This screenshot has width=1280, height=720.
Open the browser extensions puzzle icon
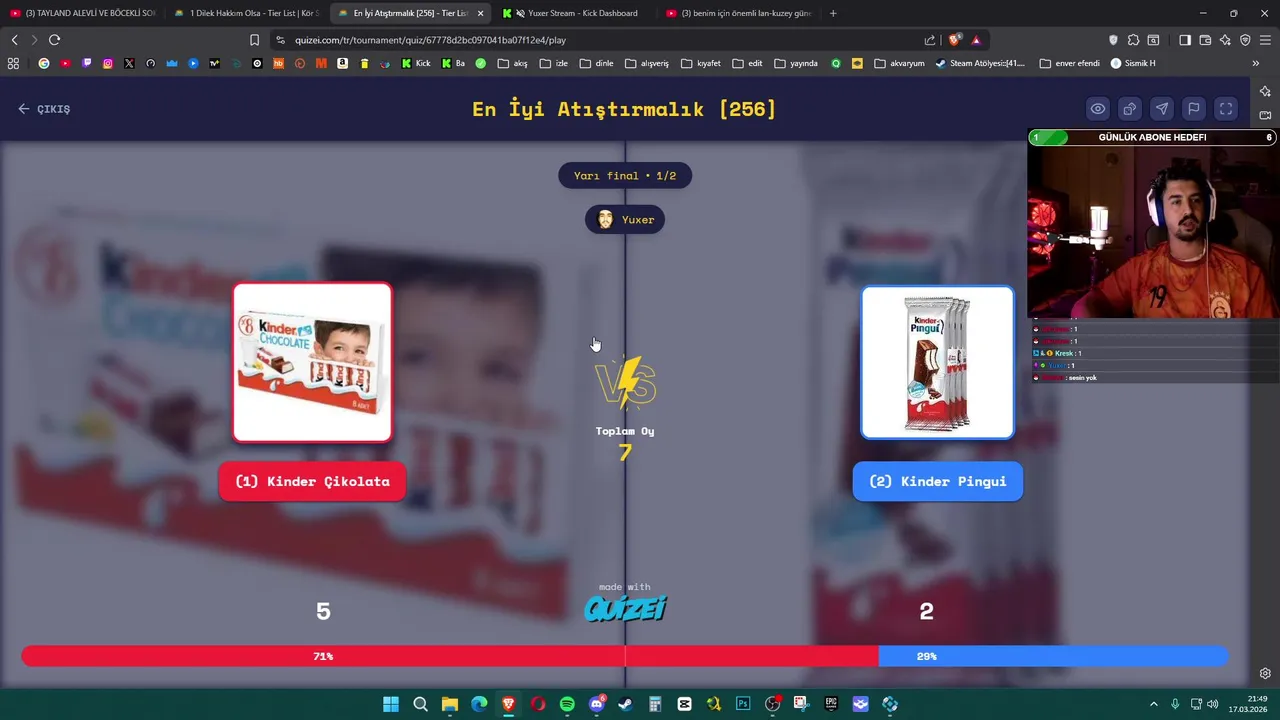[1133, 40]
